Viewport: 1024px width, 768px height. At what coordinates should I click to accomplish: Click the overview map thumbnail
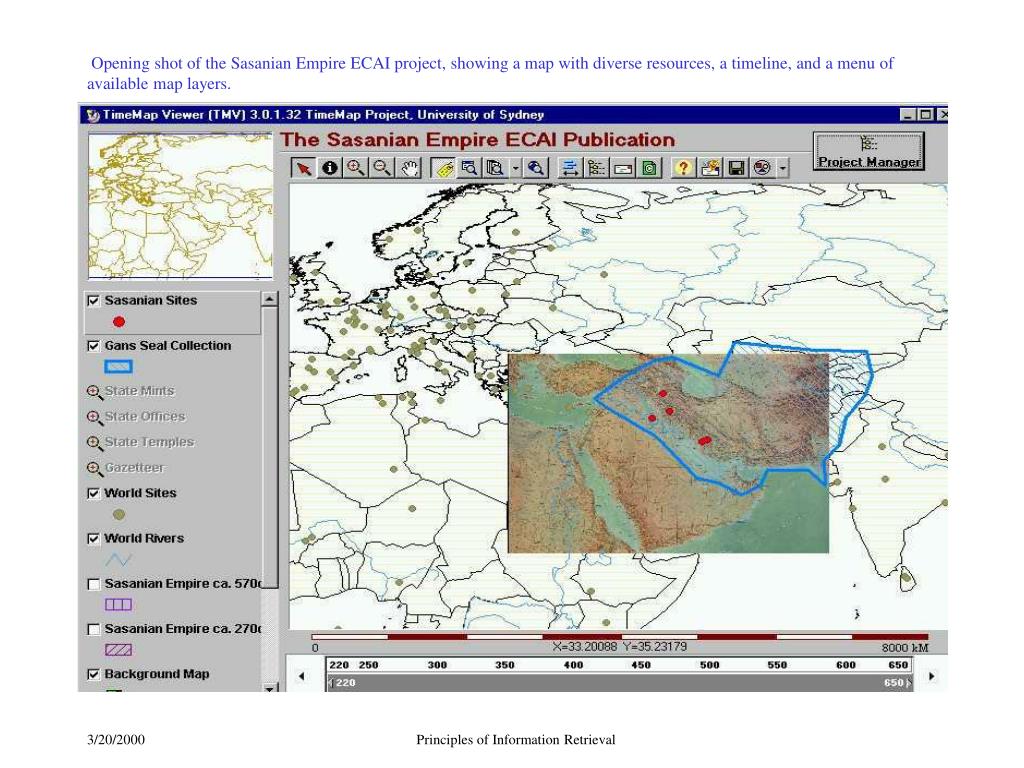[x=180, y=206]
